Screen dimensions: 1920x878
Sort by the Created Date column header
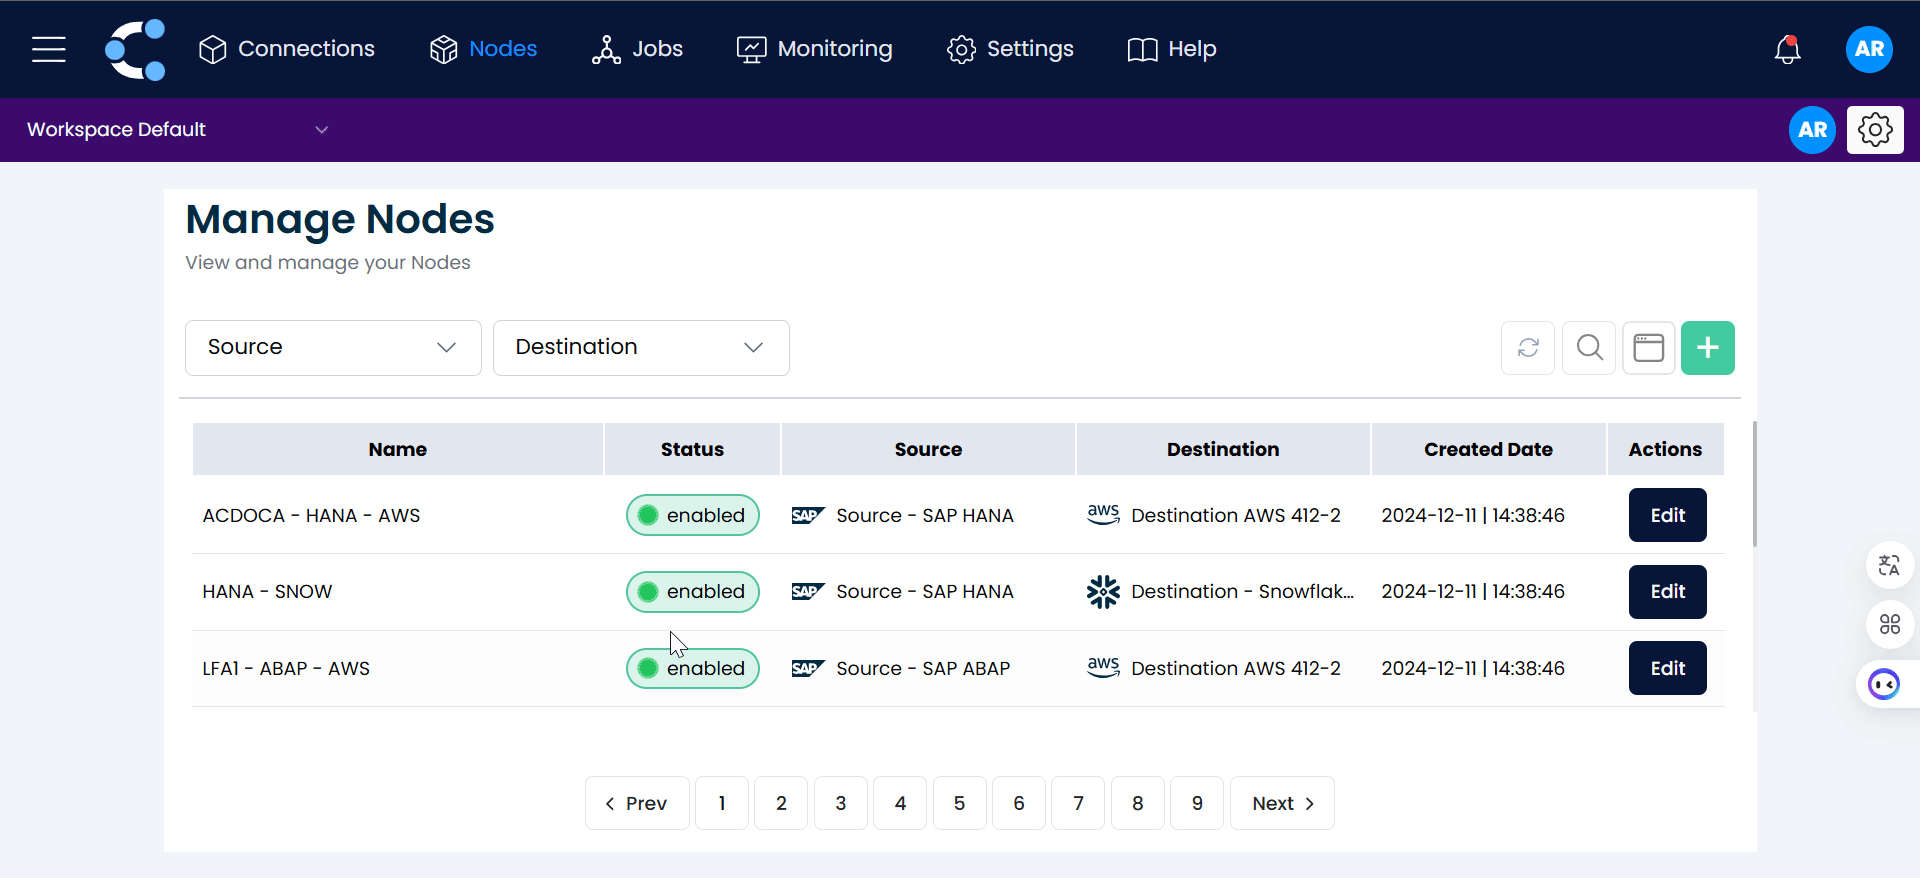click(1487, 450)
